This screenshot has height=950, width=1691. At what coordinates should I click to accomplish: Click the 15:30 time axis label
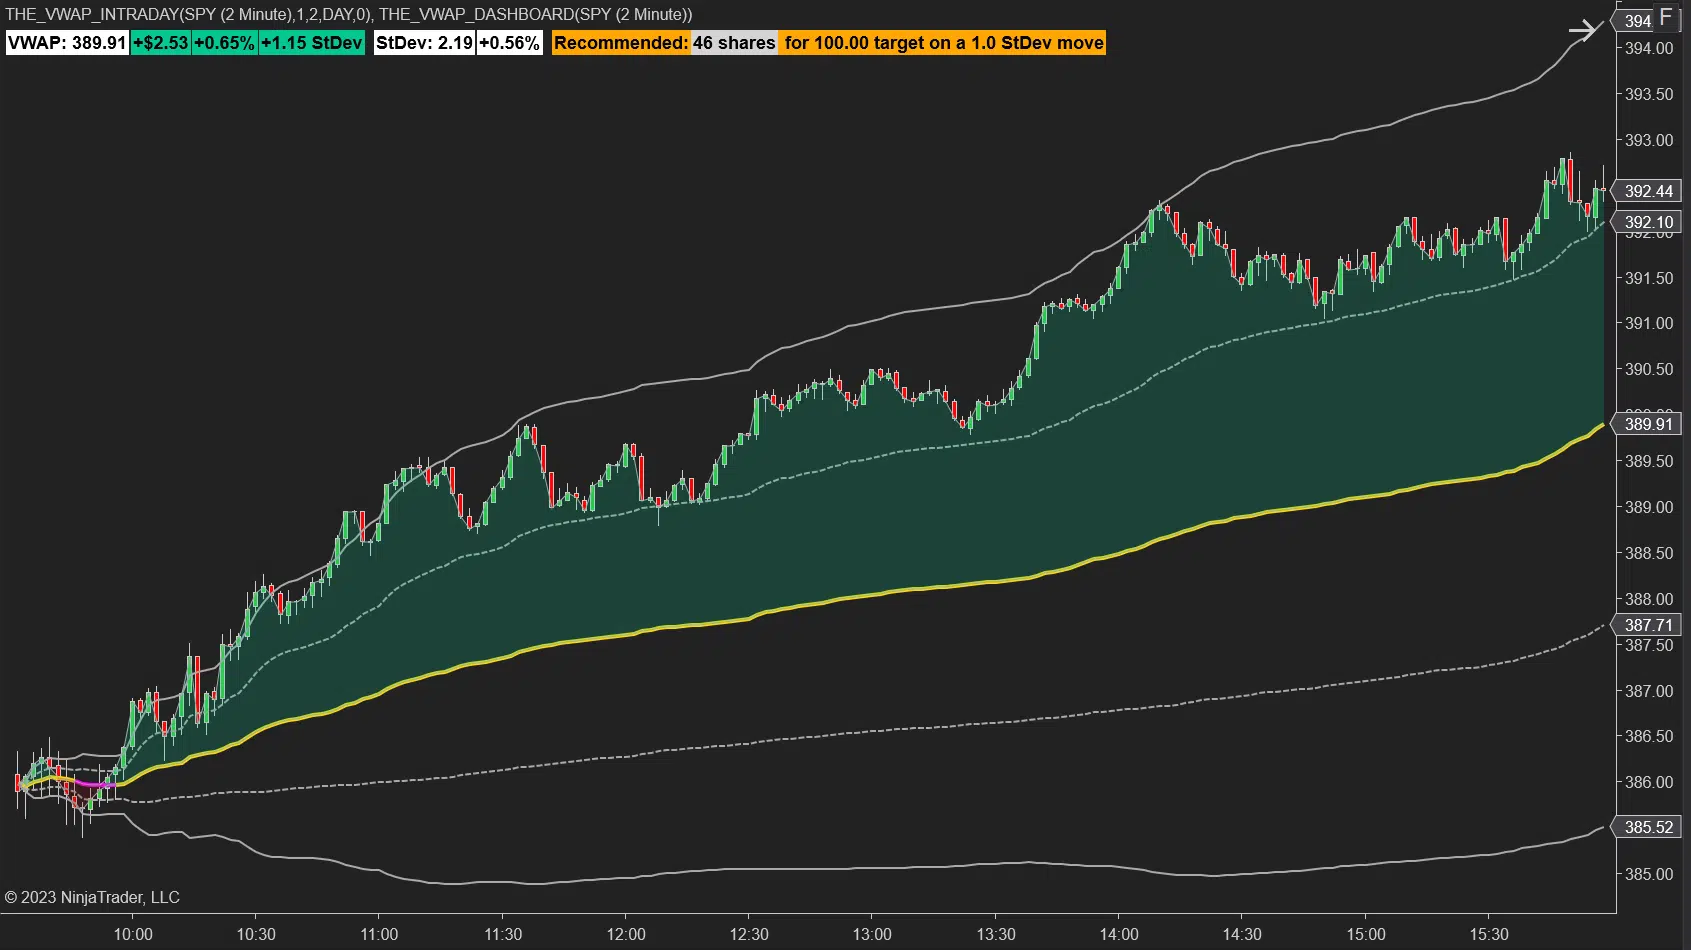tap(1489, 934)
